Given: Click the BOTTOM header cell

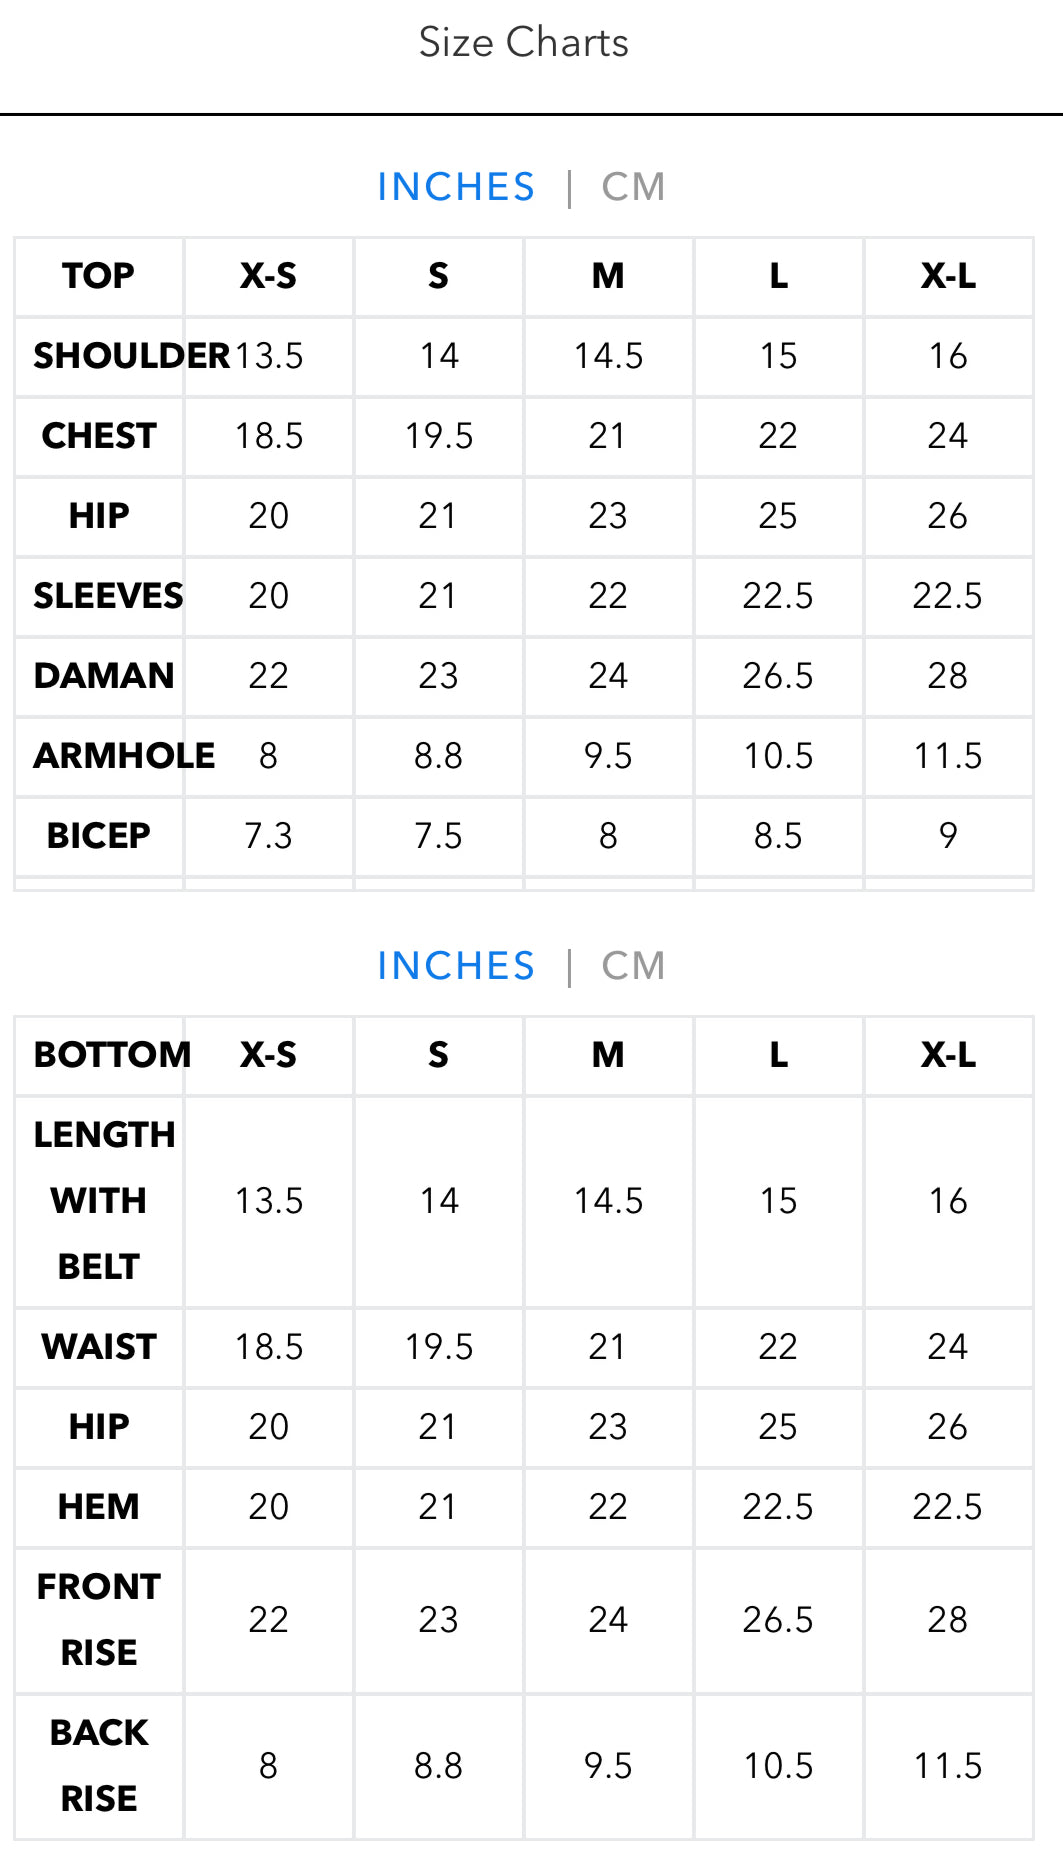Looking at the screenshot, I should 112,1055.
